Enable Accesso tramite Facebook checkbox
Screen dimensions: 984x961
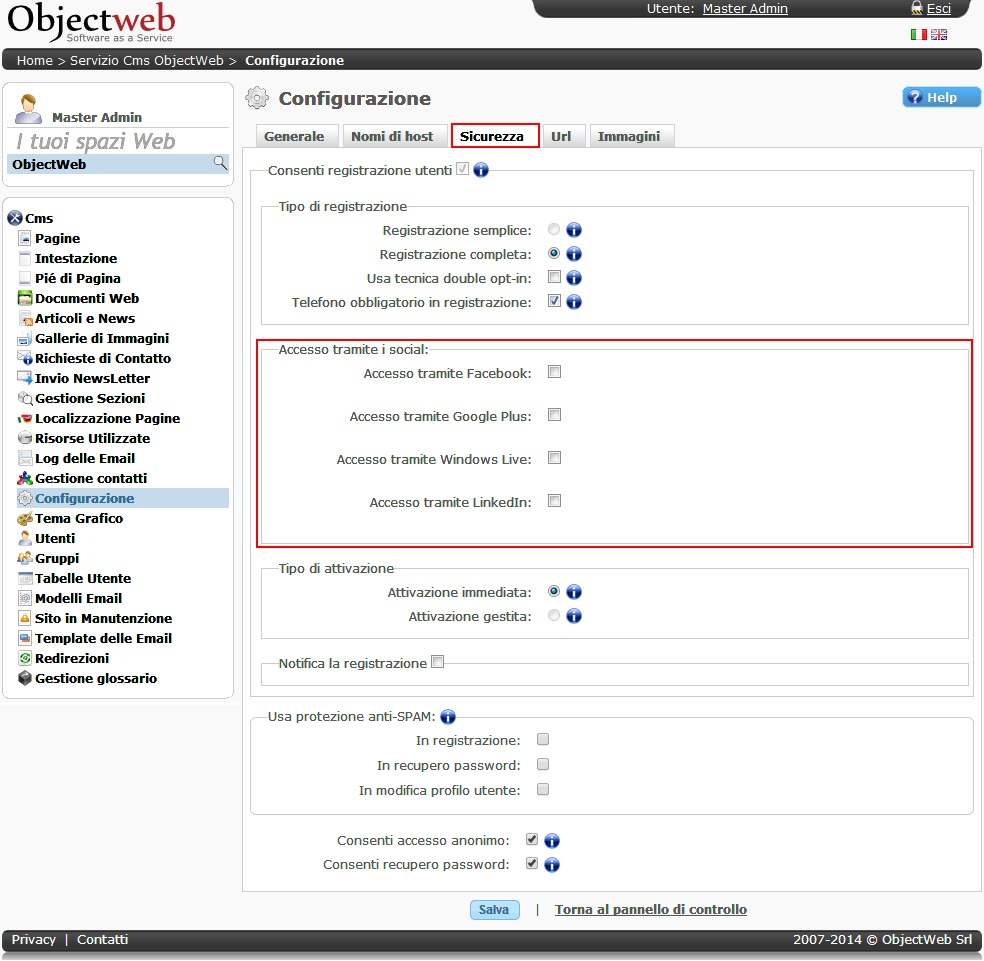coord(554,372)
